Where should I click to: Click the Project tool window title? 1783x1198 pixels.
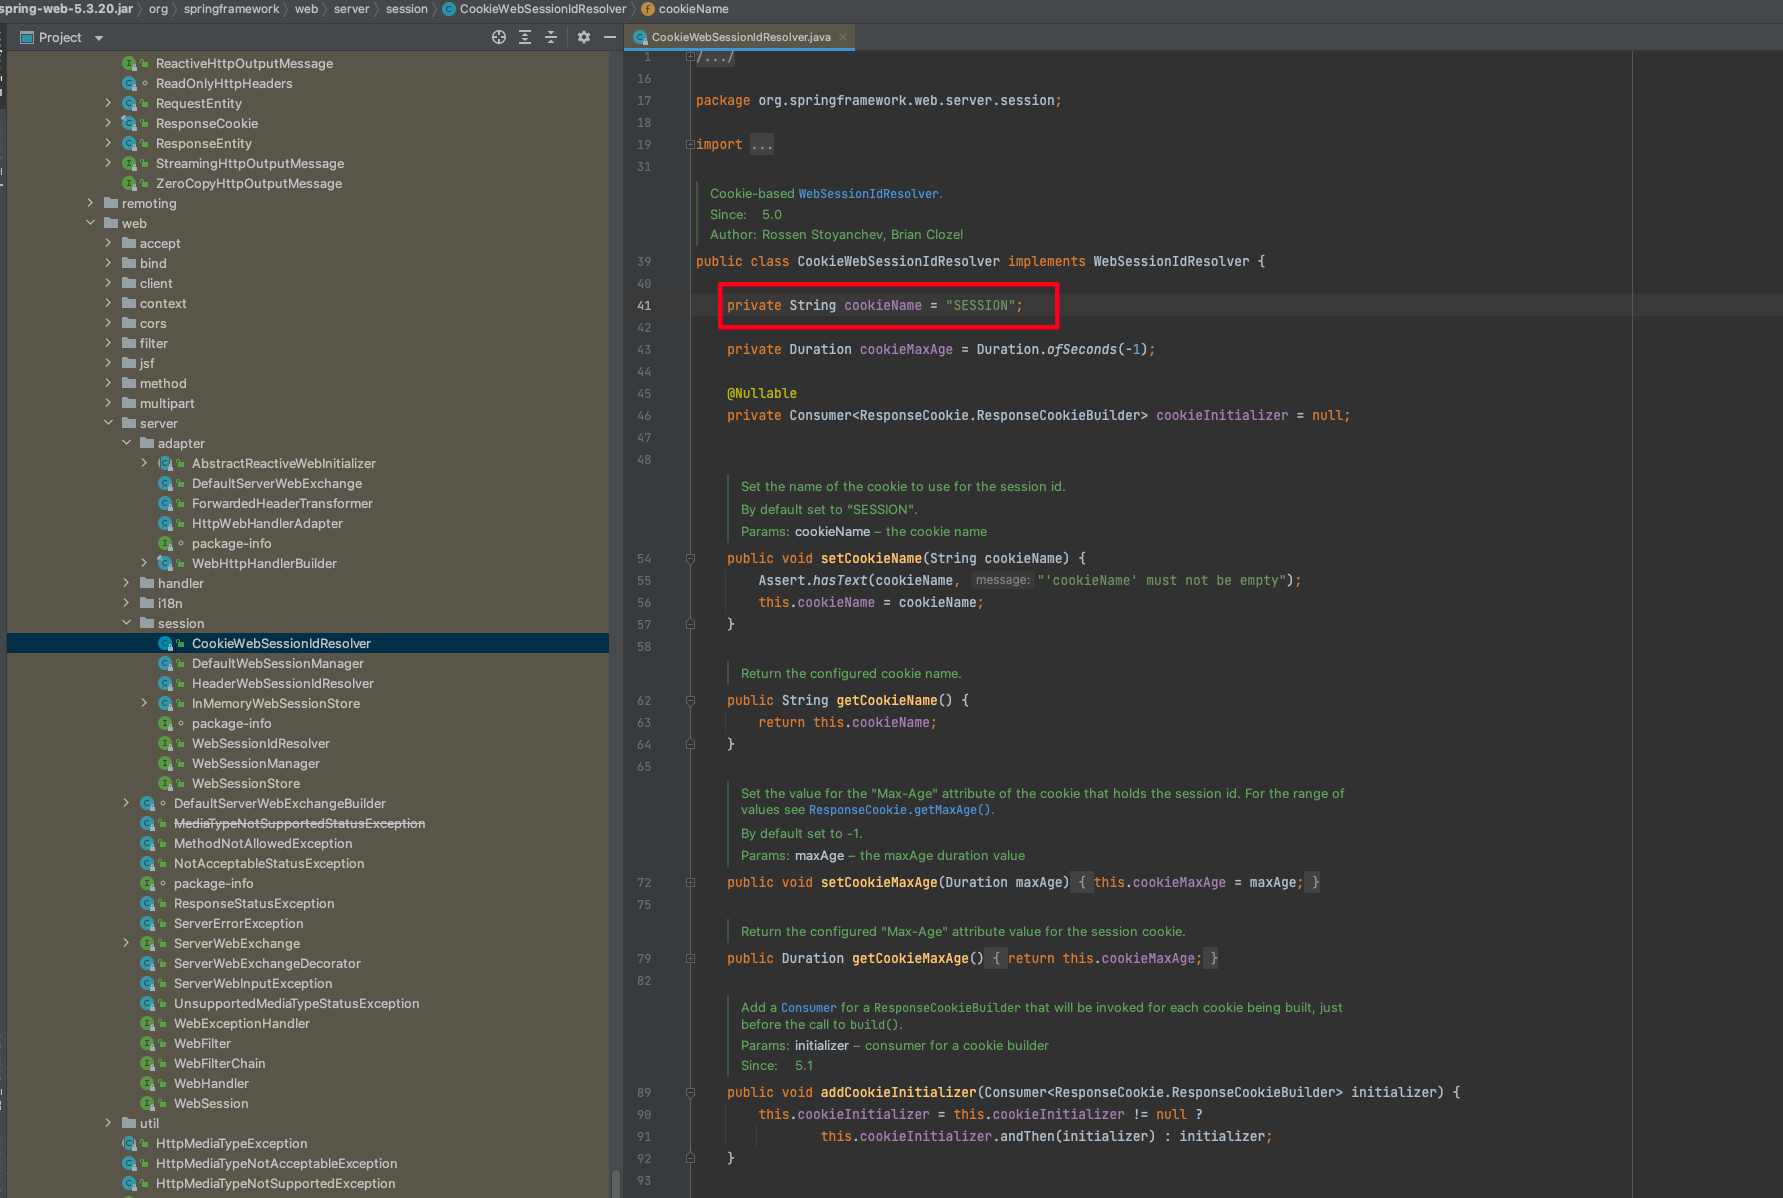60,37
